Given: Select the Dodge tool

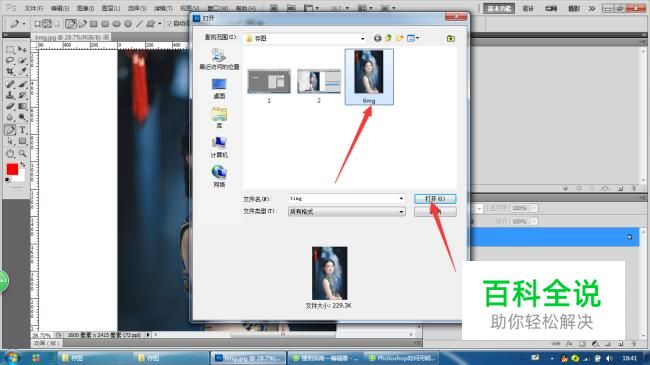Looking at the screenshot, I should pyautogui.click(x=22, y=117).
